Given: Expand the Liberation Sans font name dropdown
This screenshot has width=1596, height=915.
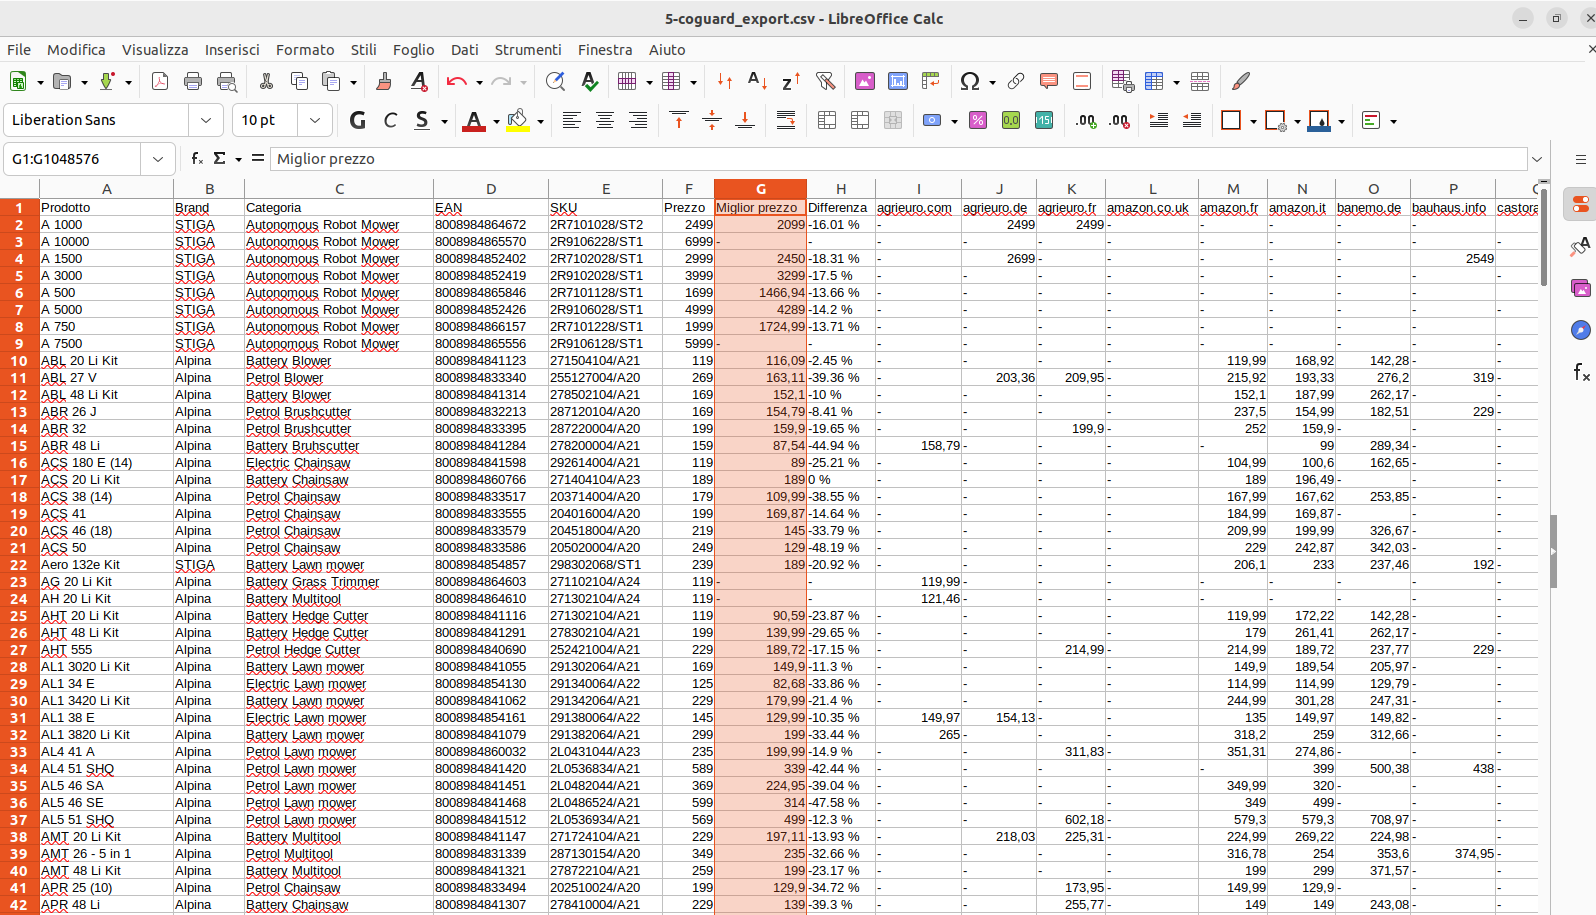Looking at the screenshot, I should pyautogui.click(x=206, y=120).
